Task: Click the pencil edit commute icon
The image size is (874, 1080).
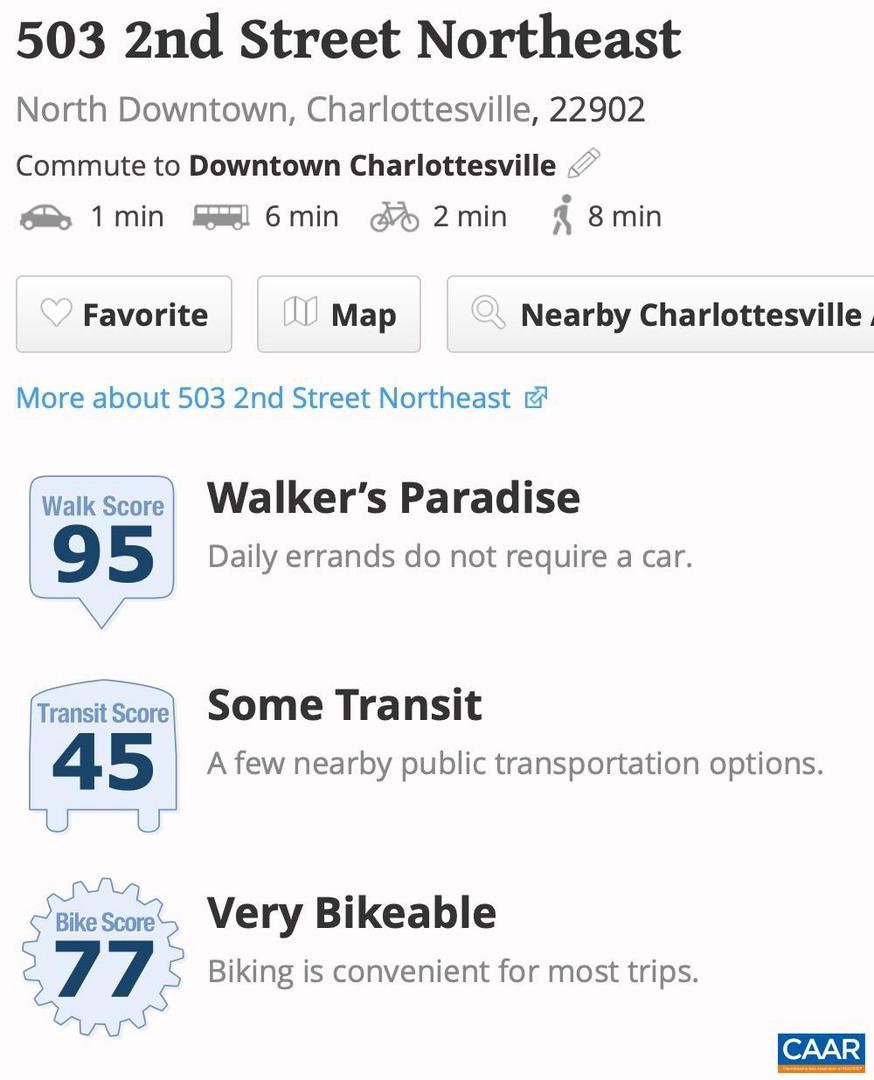Action: (583, 162)
